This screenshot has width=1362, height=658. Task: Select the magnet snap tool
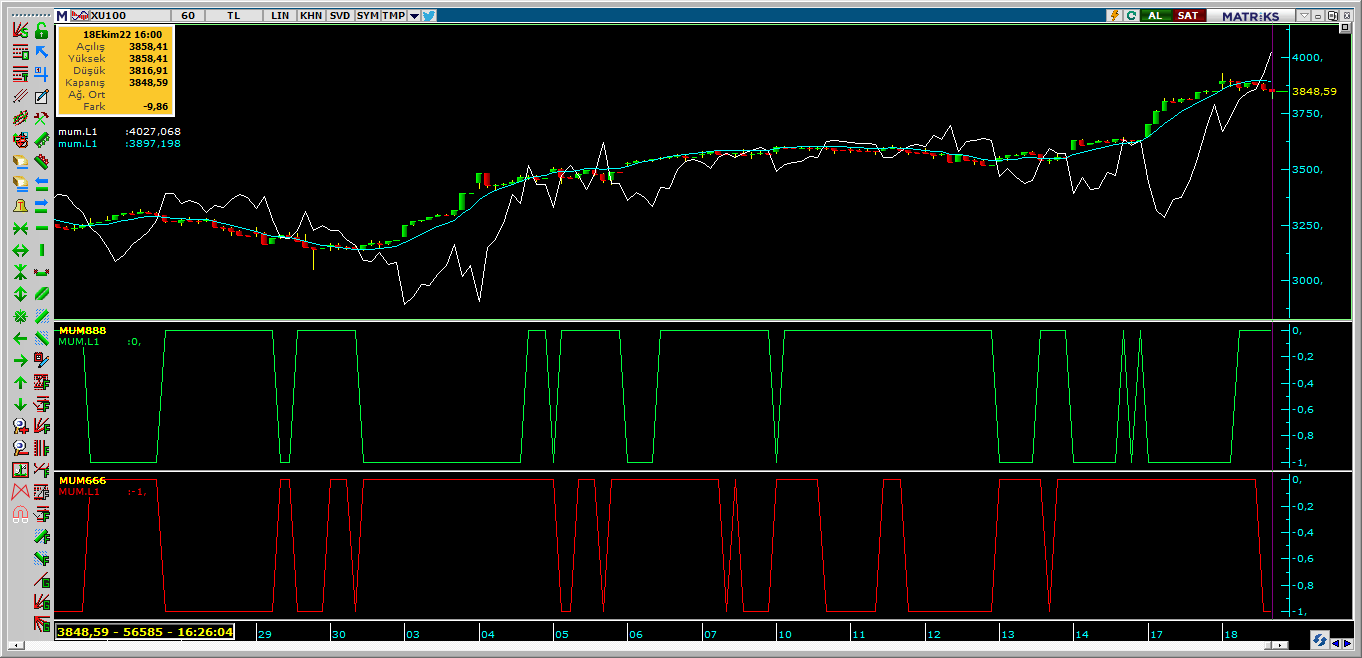[x=20, y=514]
